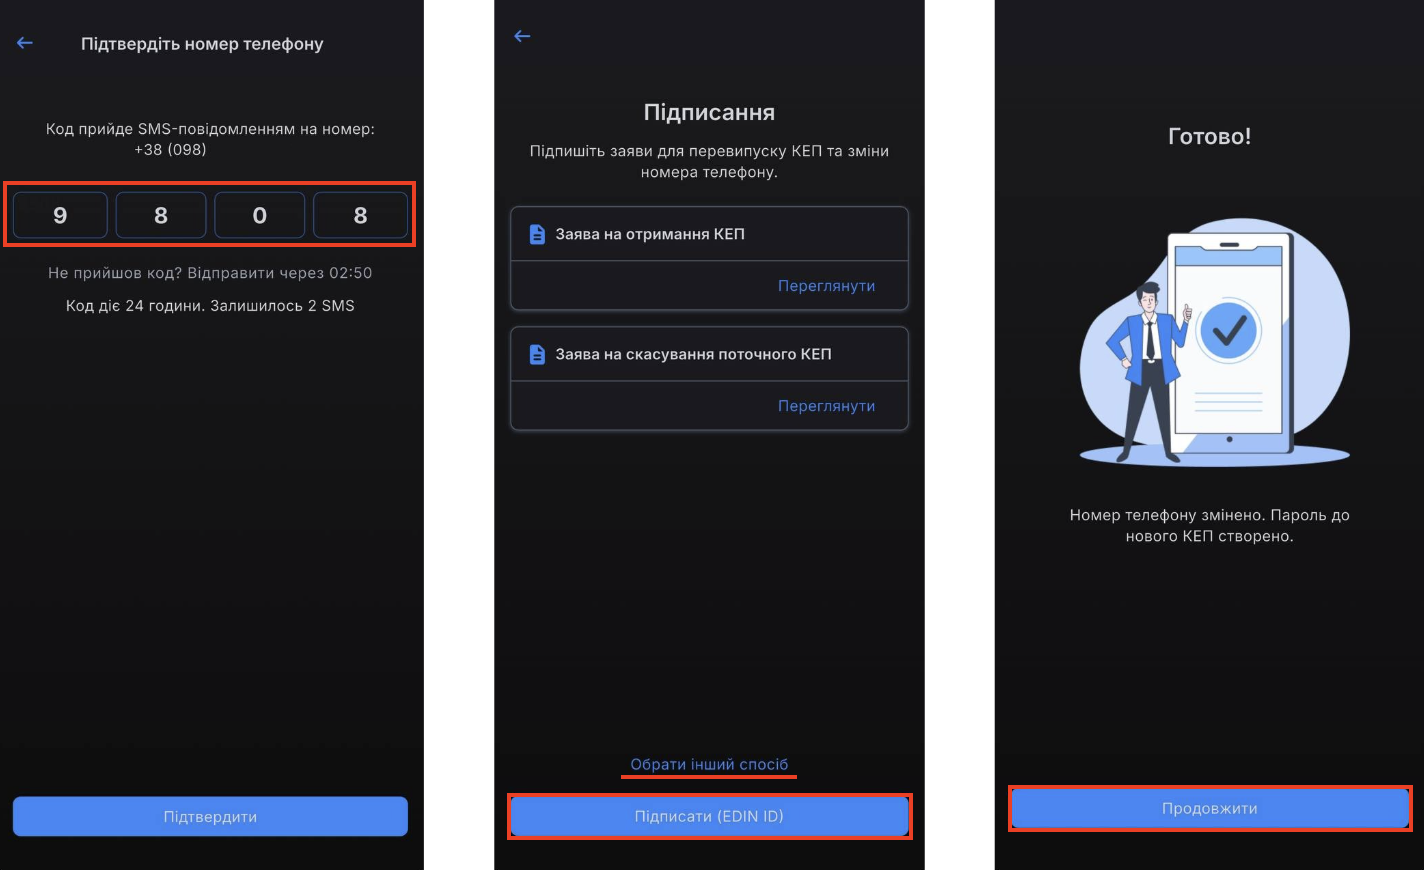
Task: Click the 'Підписання' heading
Action: click(709, 112)
